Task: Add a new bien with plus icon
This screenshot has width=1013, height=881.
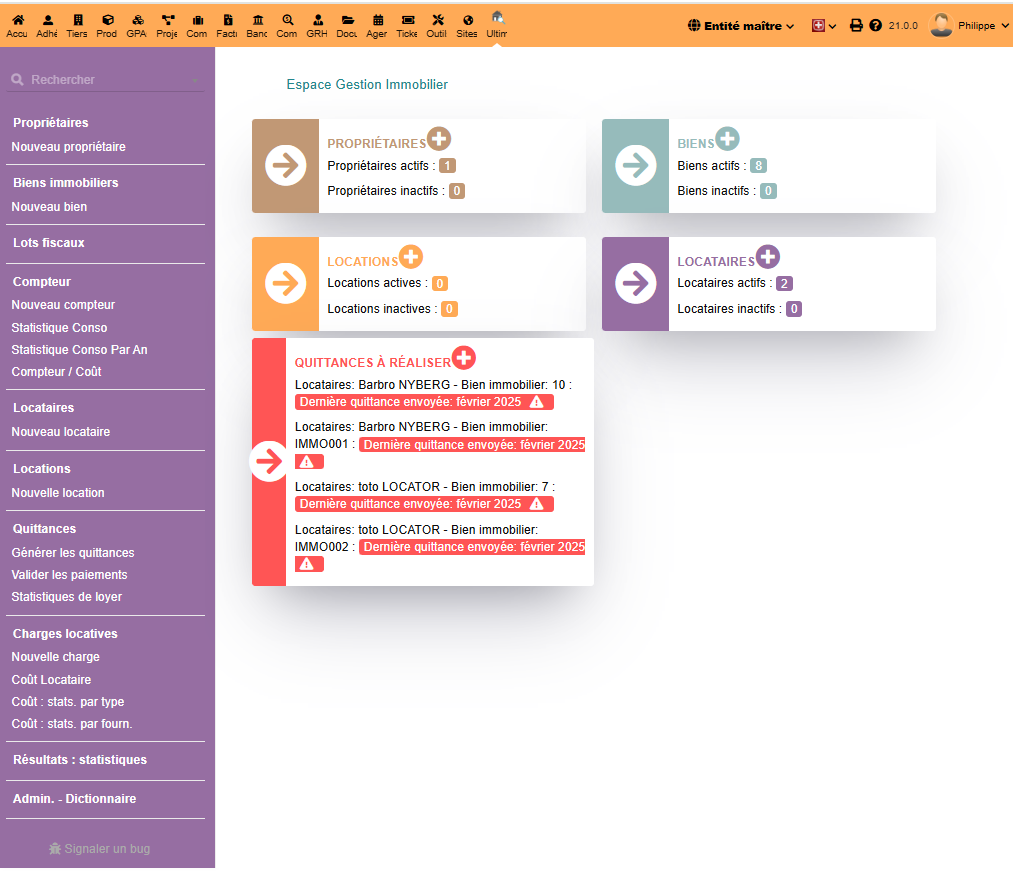Action: click(x=727, y=138)
